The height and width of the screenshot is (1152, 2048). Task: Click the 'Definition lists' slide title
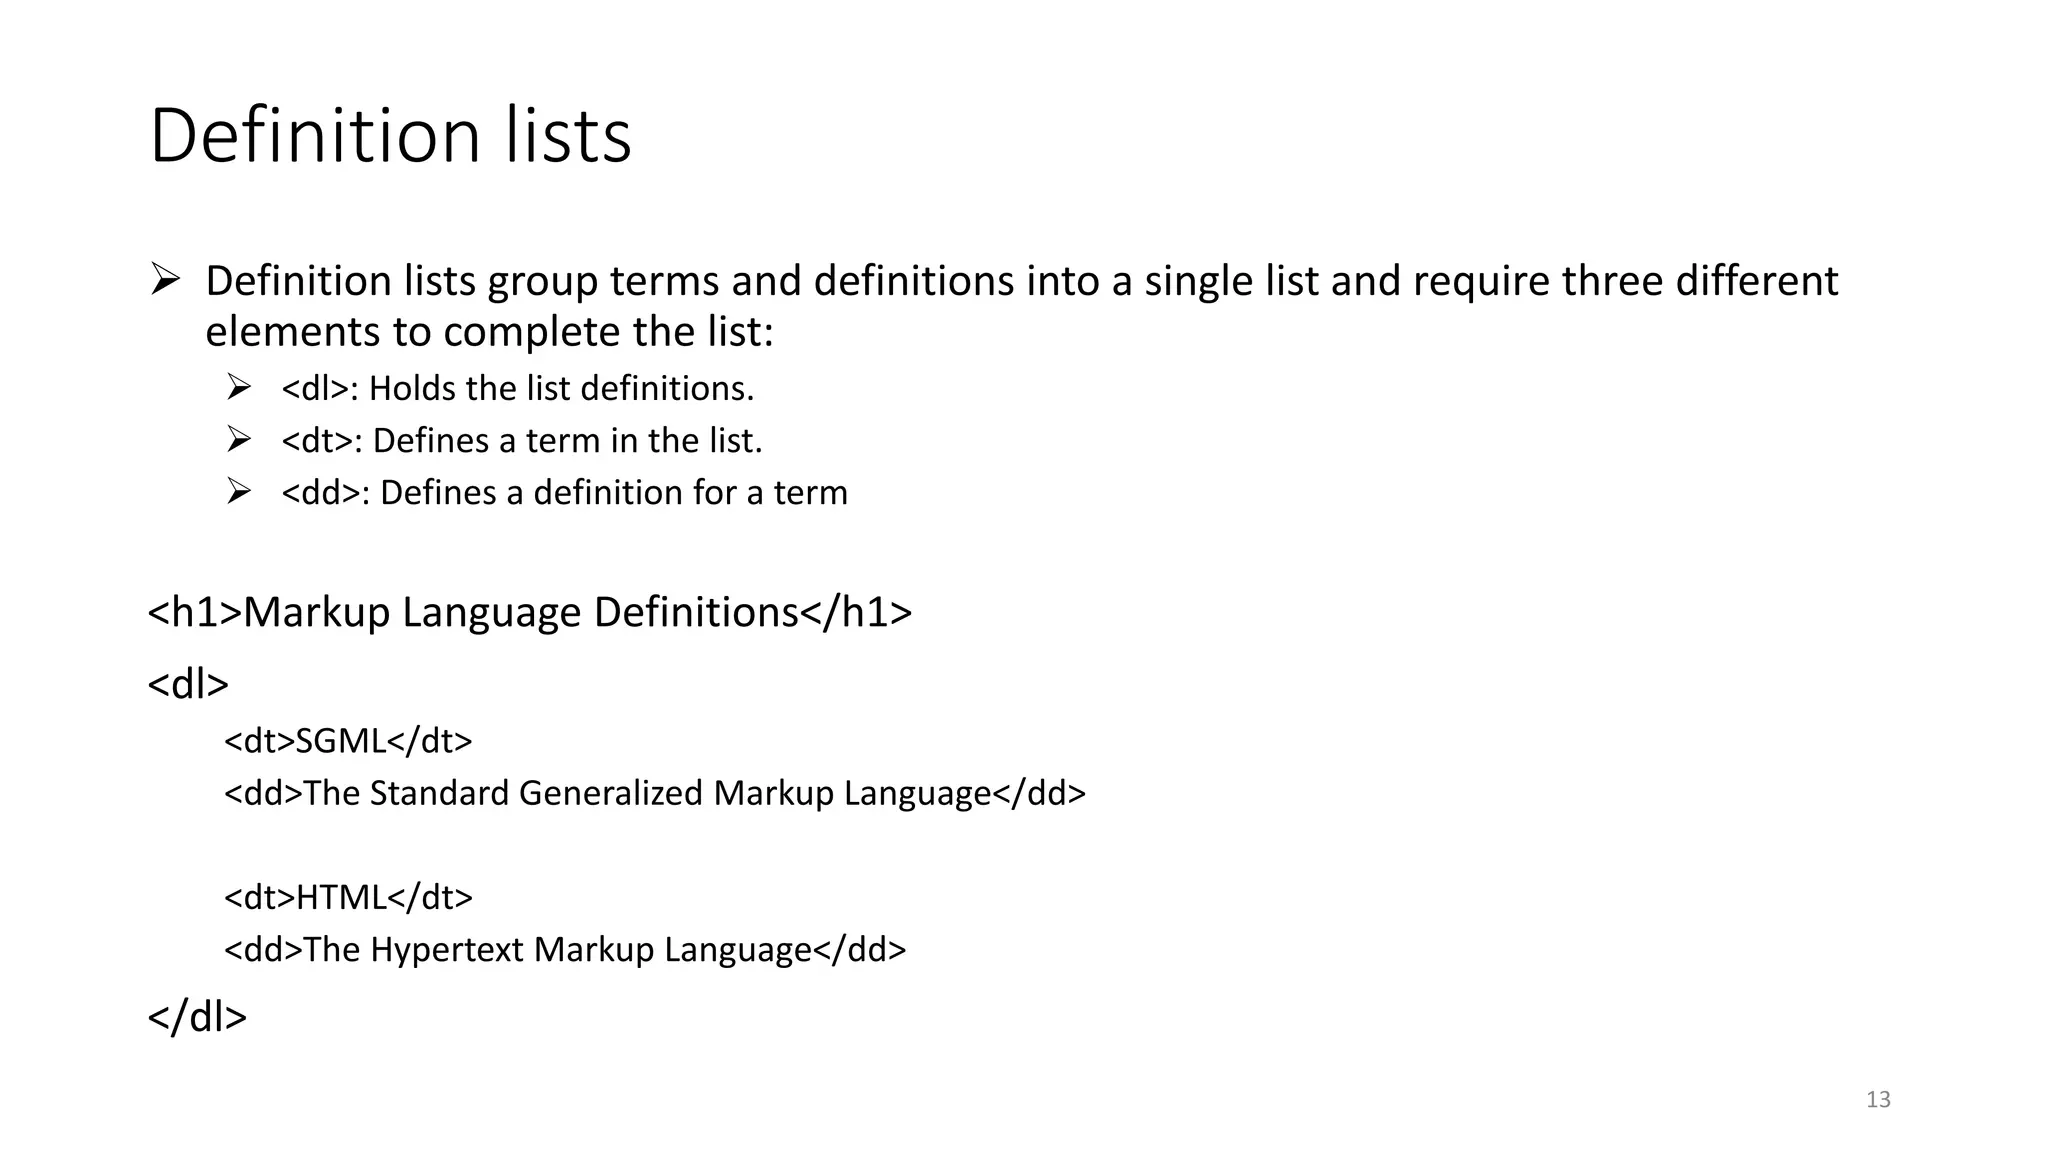[x=390, y=136]
